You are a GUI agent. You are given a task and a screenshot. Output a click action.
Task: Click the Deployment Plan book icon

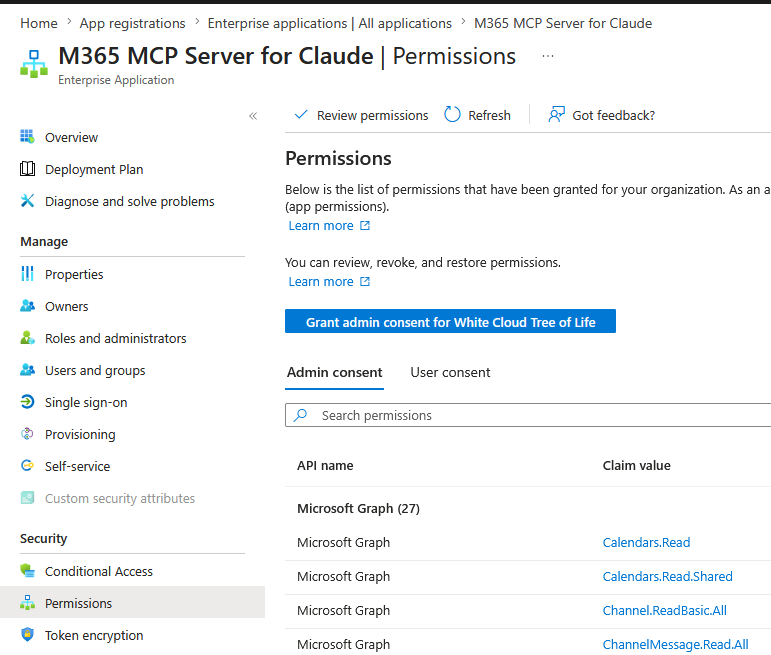[28, 169]
